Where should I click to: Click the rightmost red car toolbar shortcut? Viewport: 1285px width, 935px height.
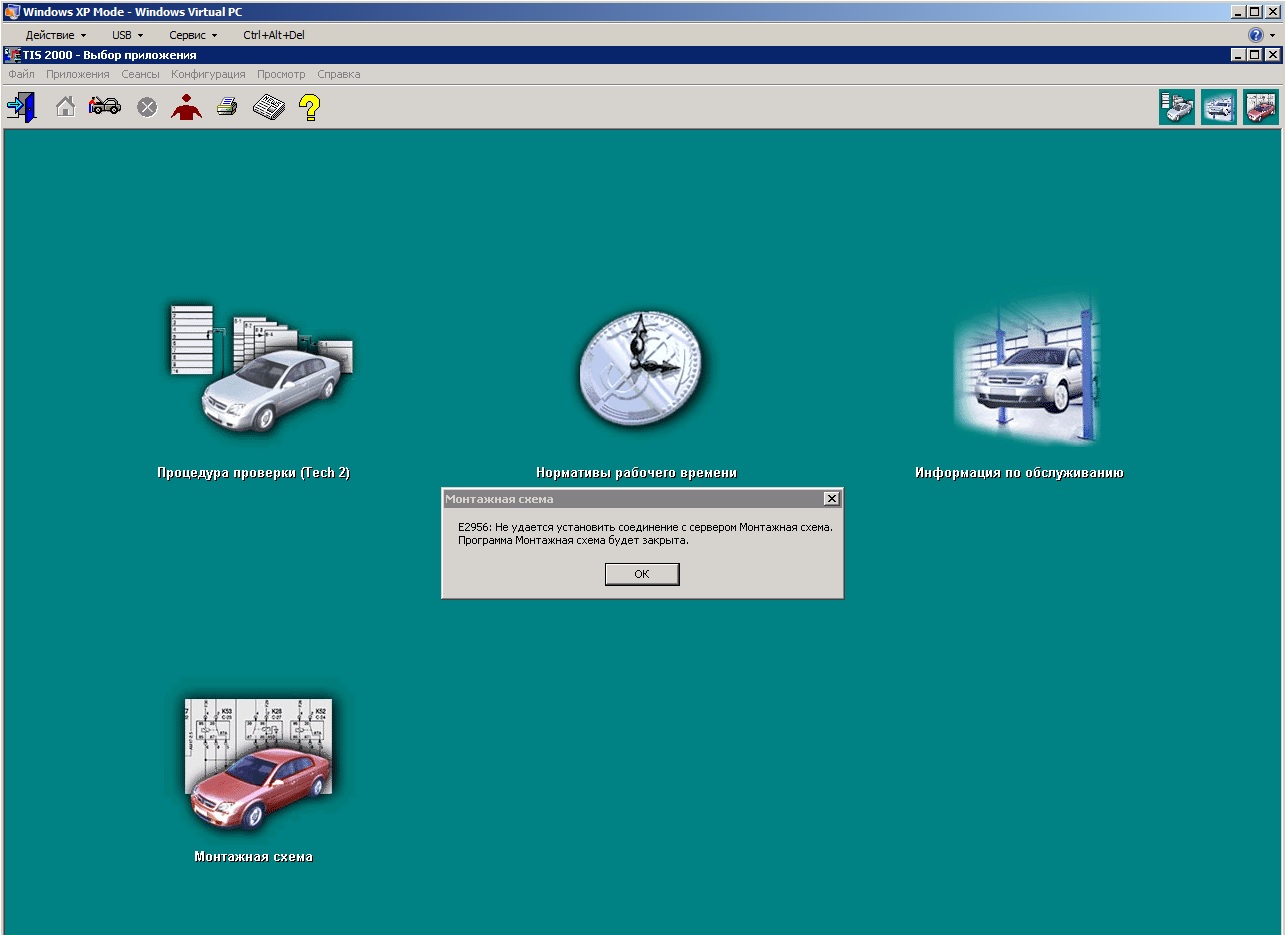pos(1260,107)
